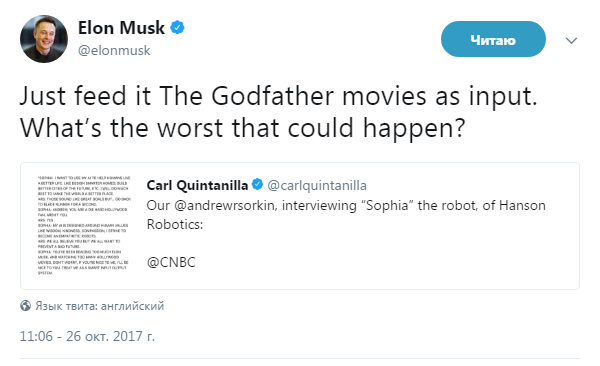600x366 pixels.
Task: Toggle the Читаю follow button
Action: coord(493,39)
